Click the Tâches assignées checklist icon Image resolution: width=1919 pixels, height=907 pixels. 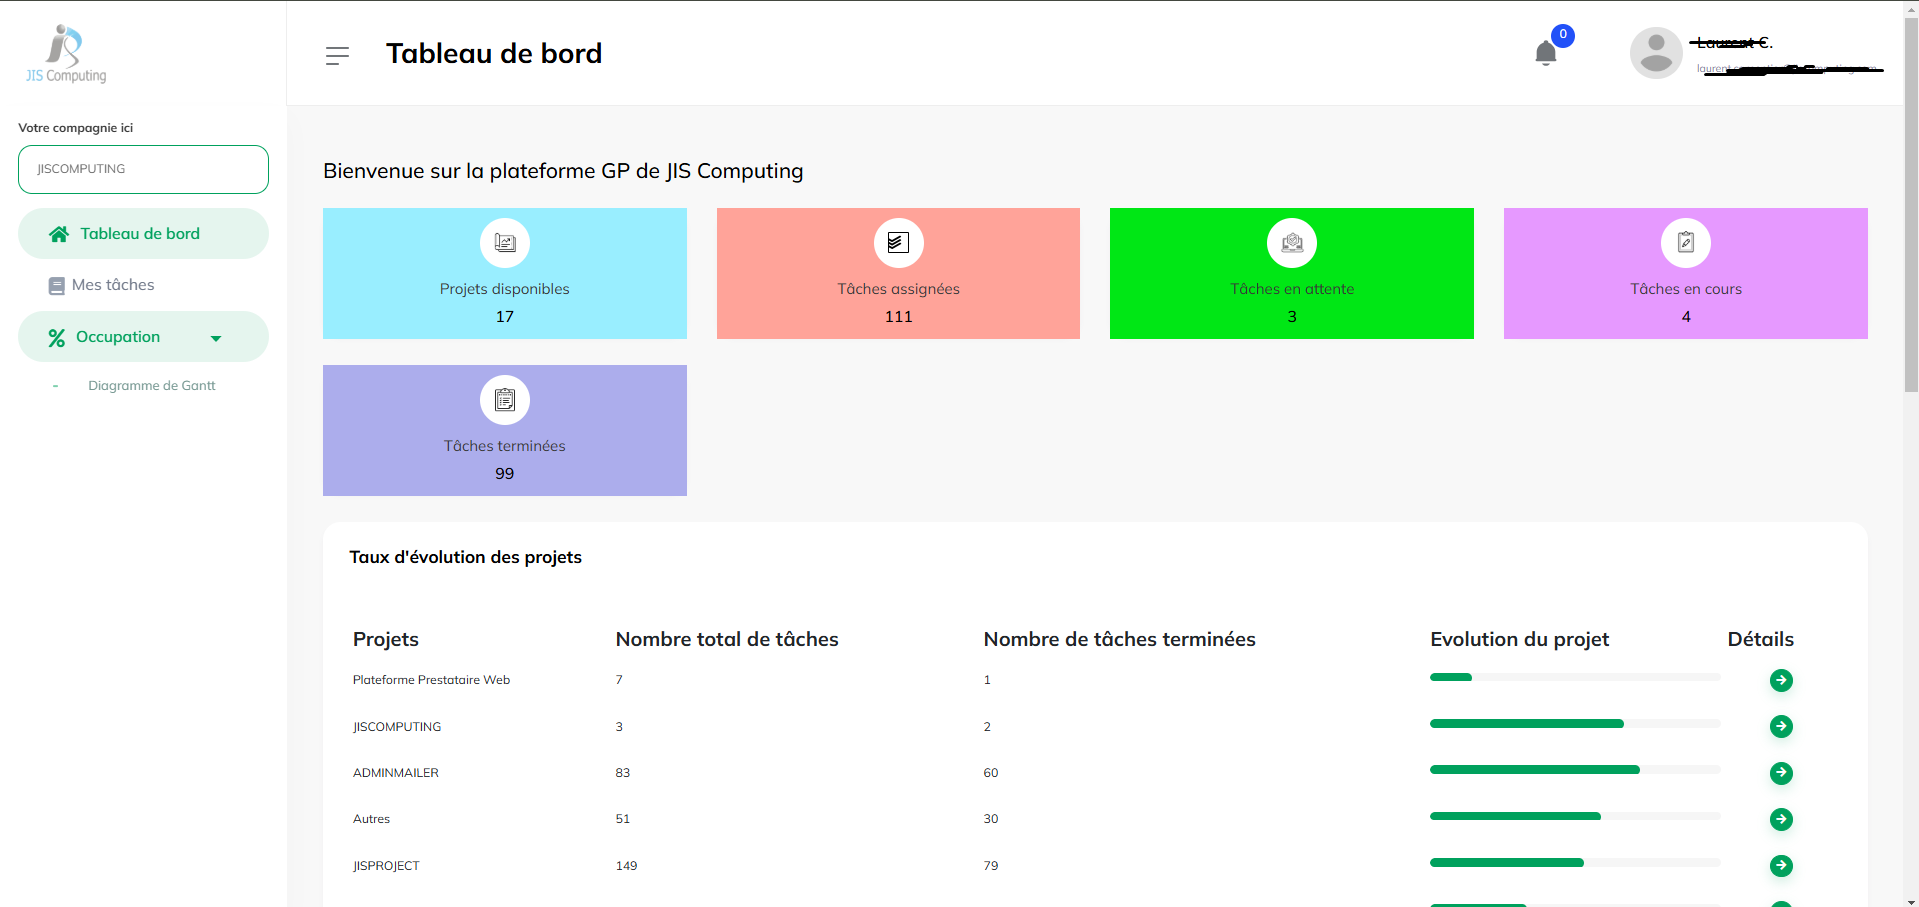click(898, 243)
